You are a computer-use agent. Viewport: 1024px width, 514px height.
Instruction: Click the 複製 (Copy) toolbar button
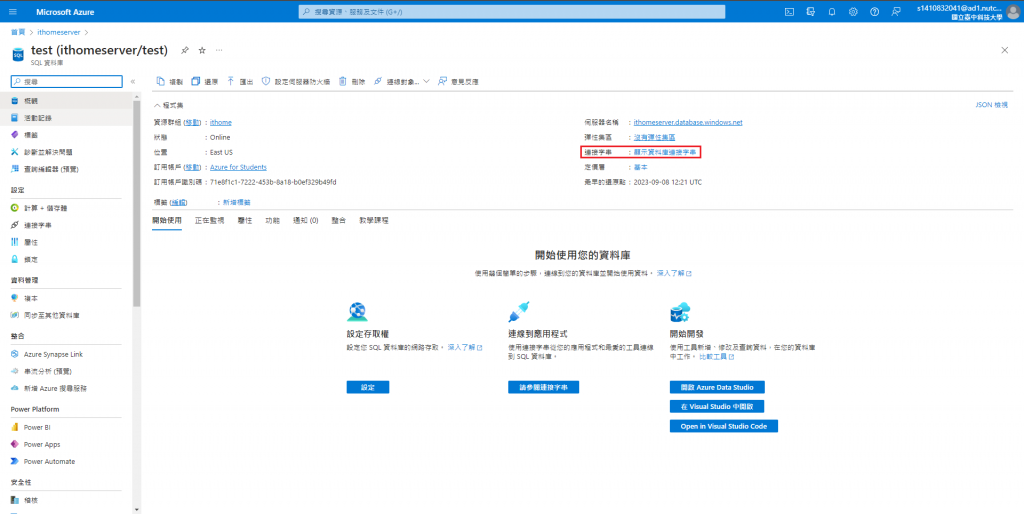[x=170, y=82]
